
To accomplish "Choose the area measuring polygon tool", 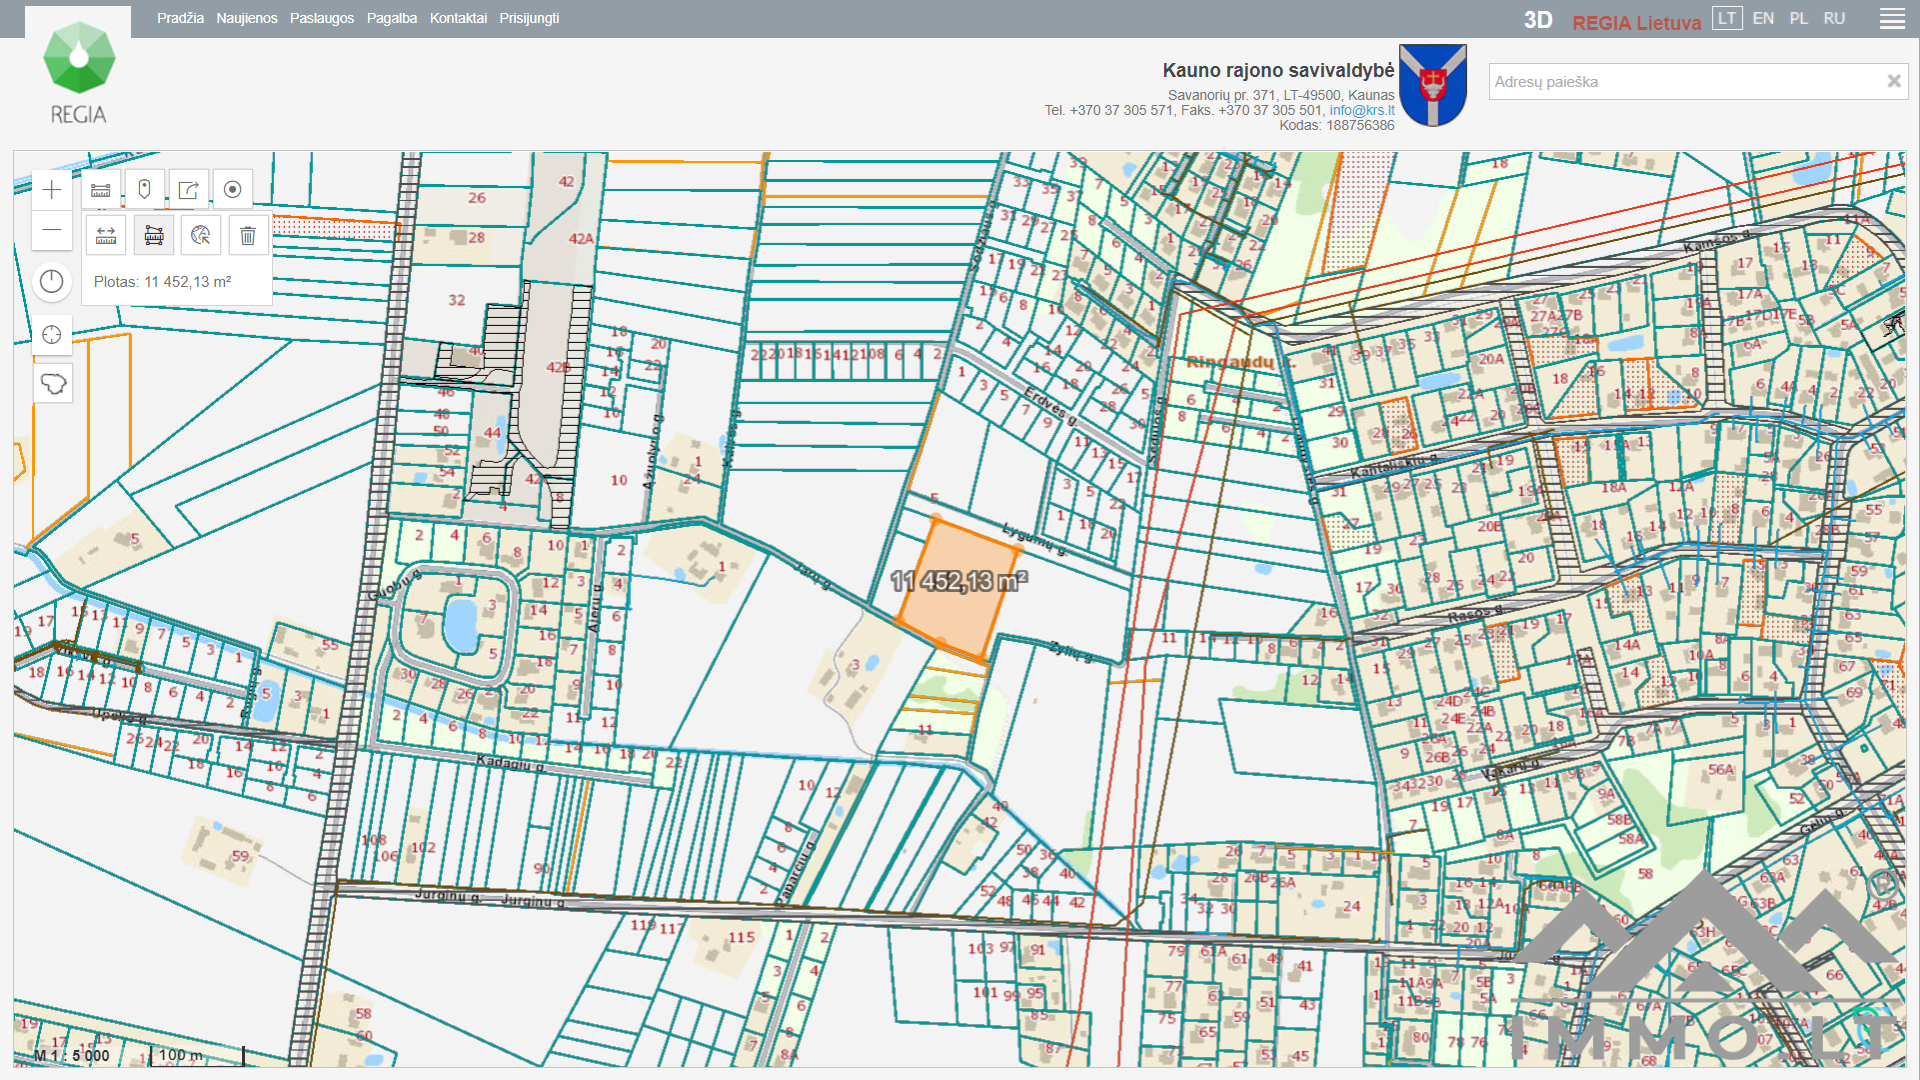I will pyautogui.click(x=154, y=235).
